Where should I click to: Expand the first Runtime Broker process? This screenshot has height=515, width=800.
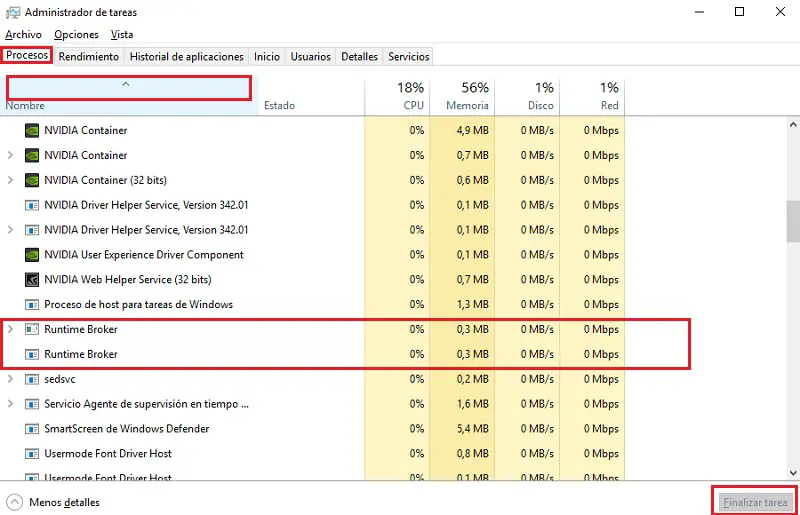(x=11, y=330)
